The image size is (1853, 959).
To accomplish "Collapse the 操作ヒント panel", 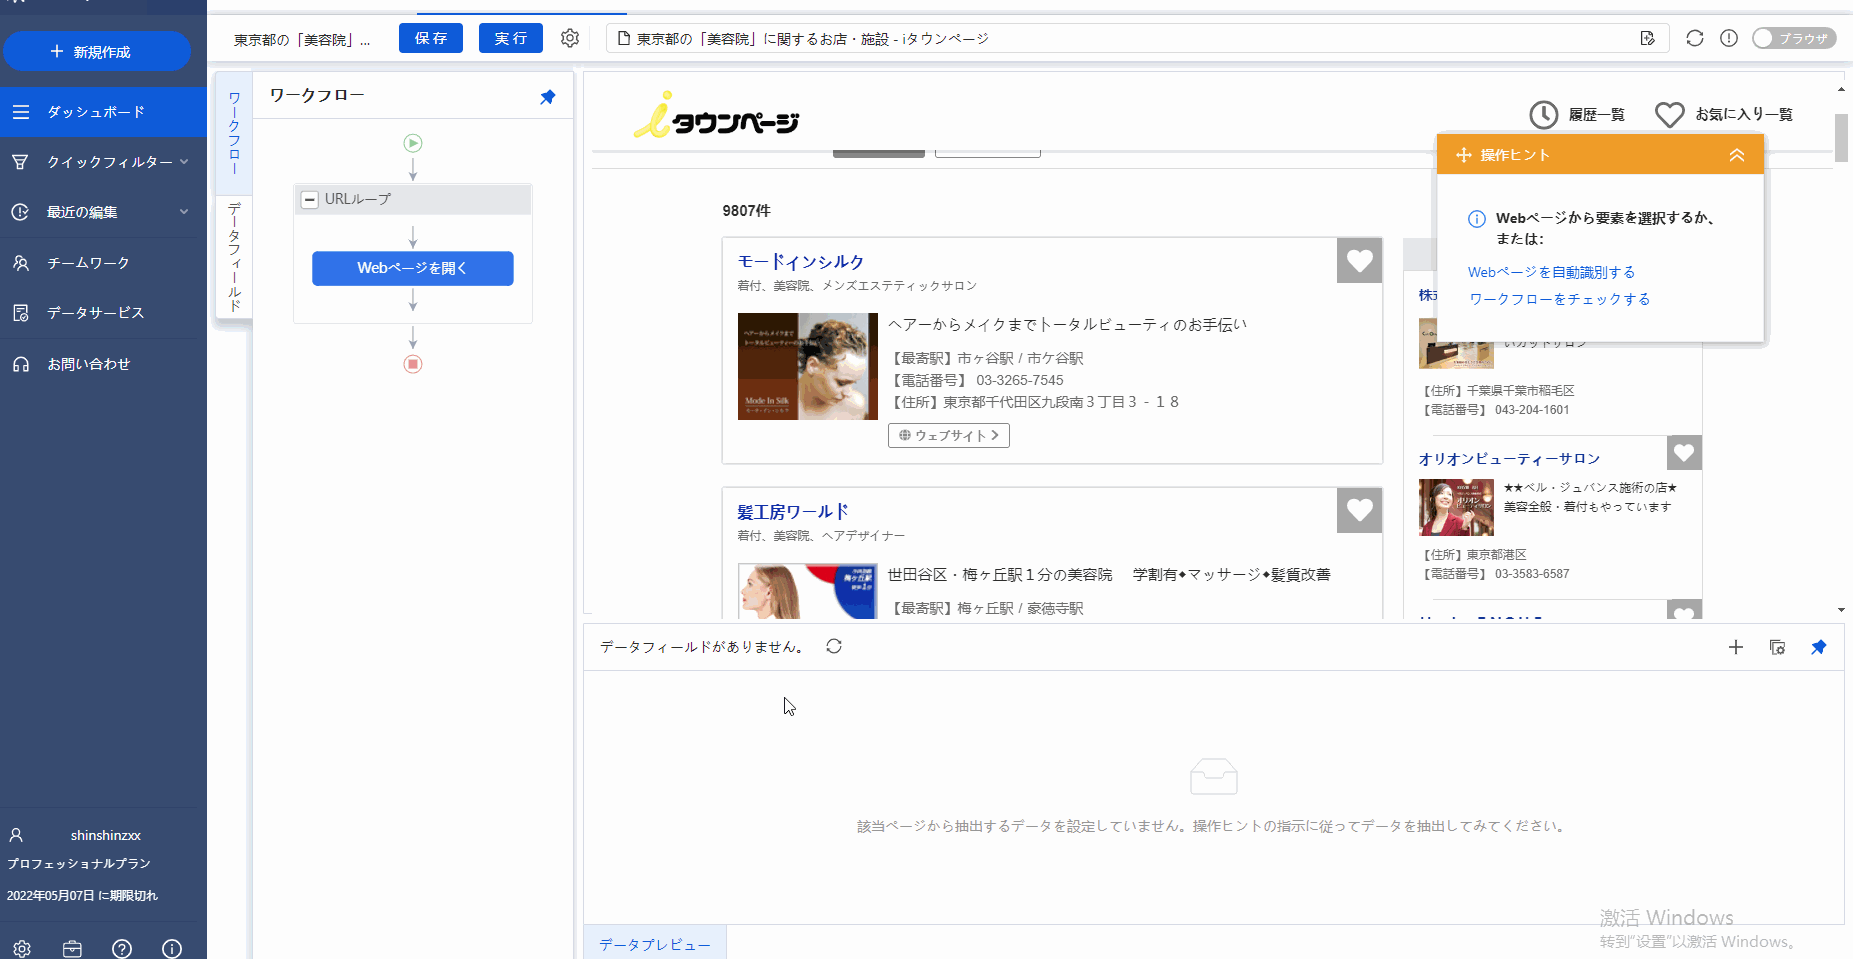I will tap(1737, 155).
